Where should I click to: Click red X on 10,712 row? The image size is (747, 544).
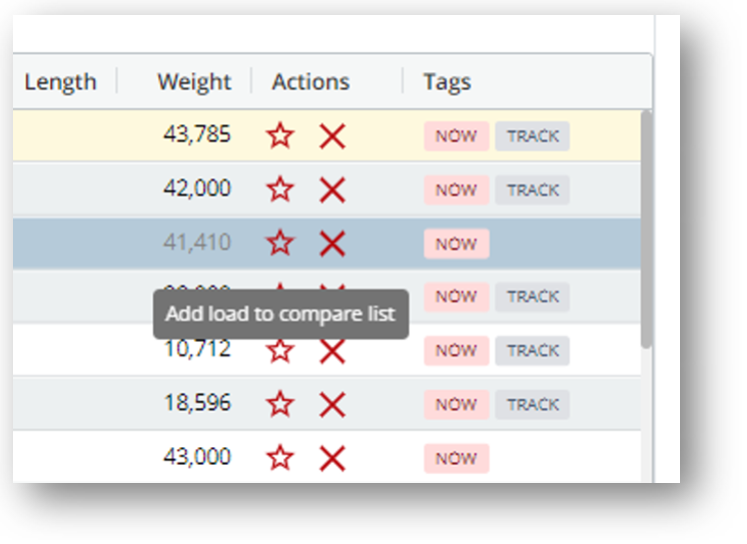(x=332, y=351)
